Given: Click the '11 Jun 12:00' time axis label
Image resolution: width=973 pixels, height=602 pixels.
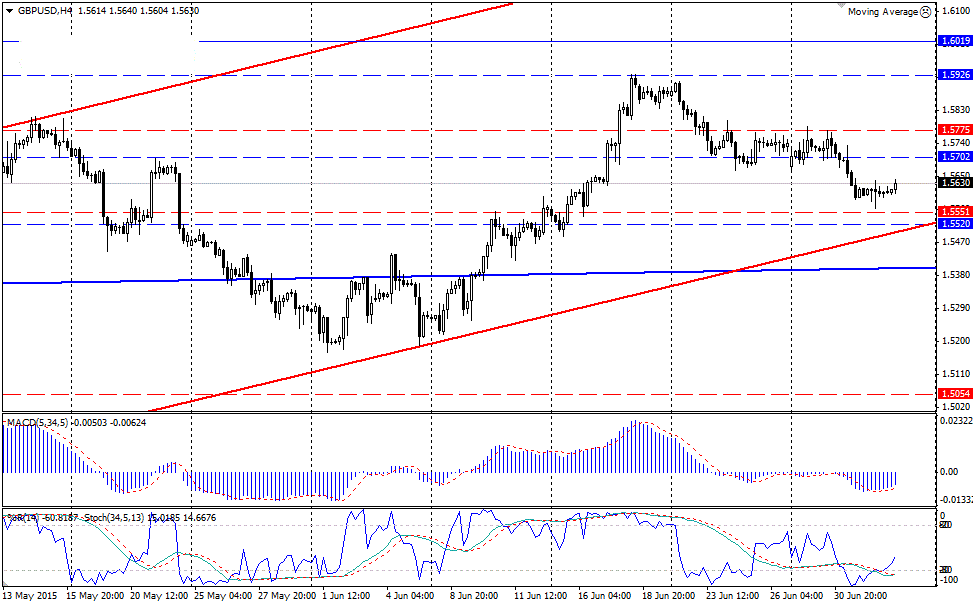Looking at the screenshot, I should pos(540,596).
